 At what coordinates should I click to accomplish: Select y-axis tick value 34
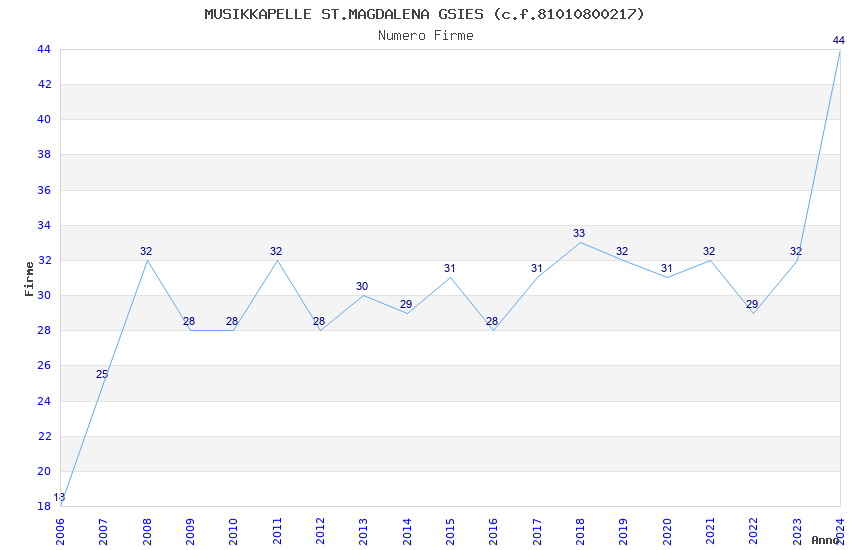point(44,225)
